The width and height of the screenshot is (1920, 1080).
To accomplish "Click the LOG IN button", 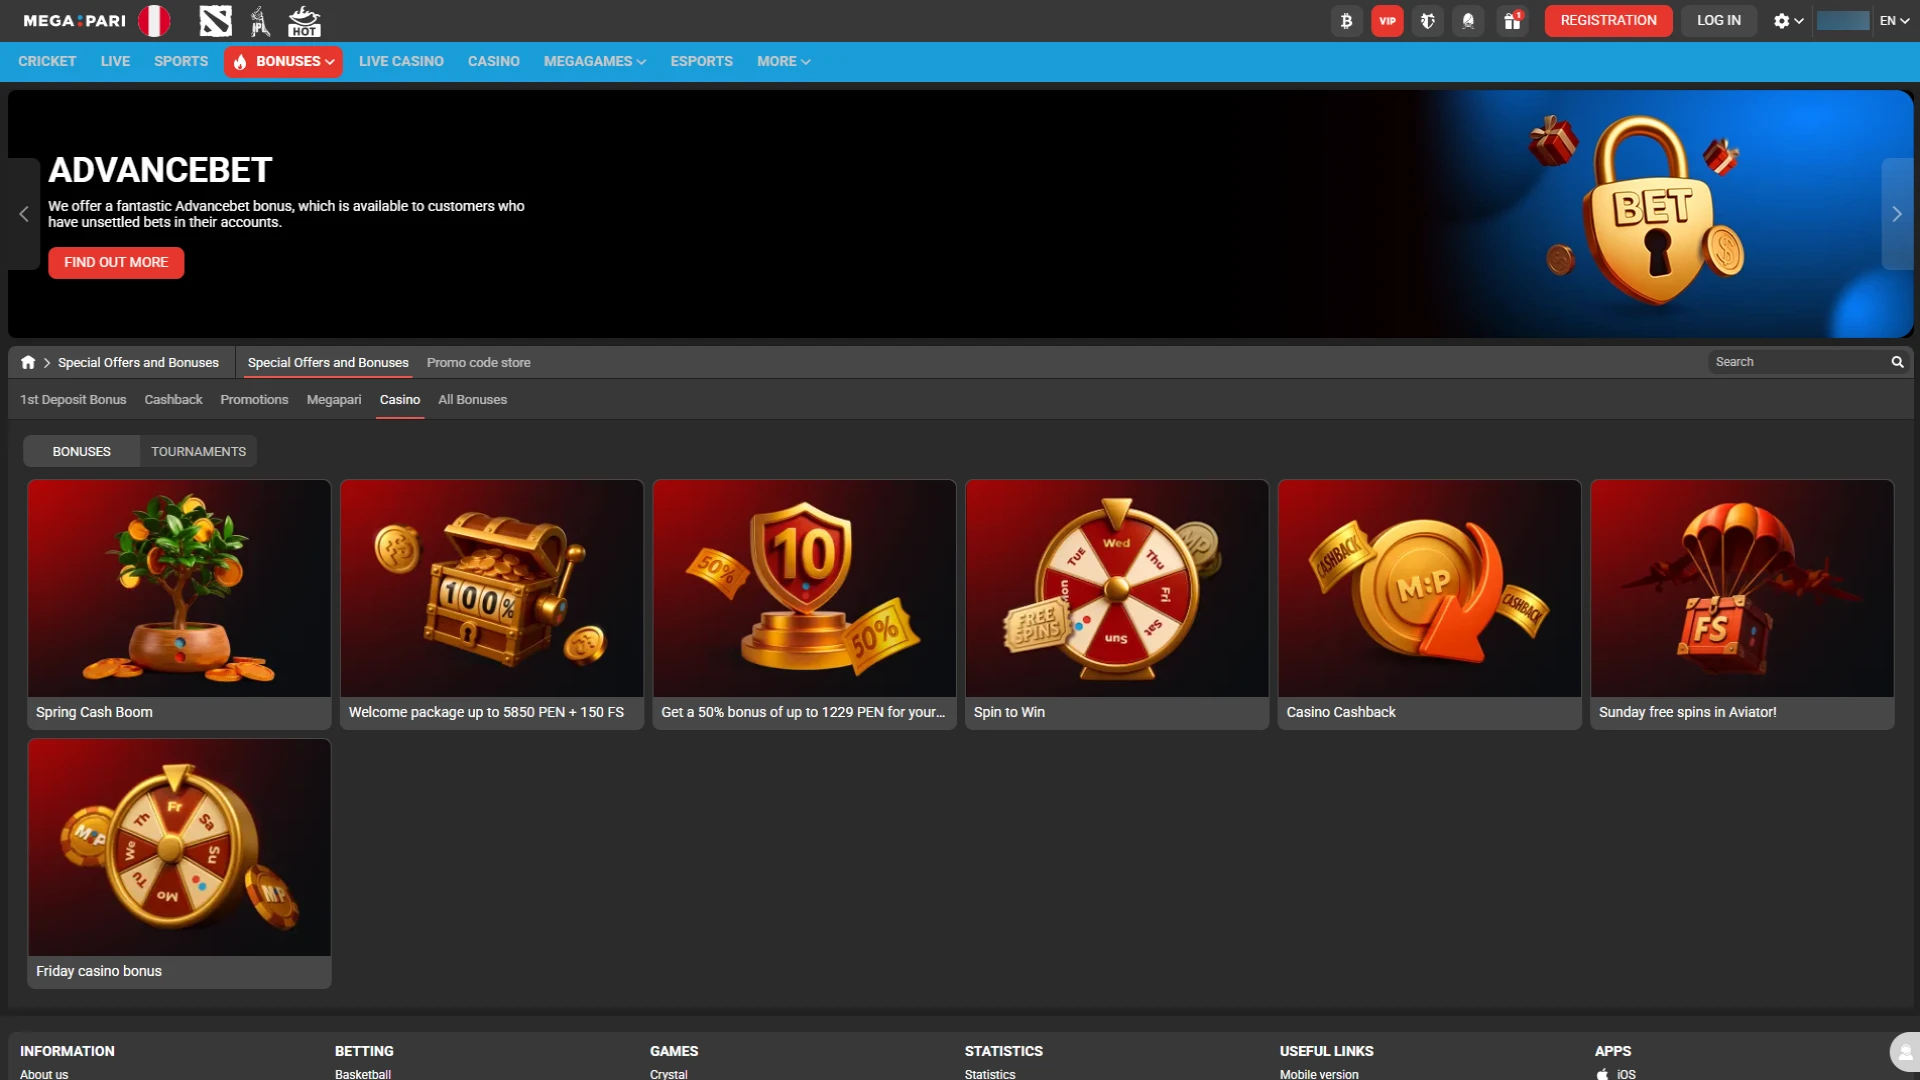I will pyautogui.click(x=1719, y=21).
